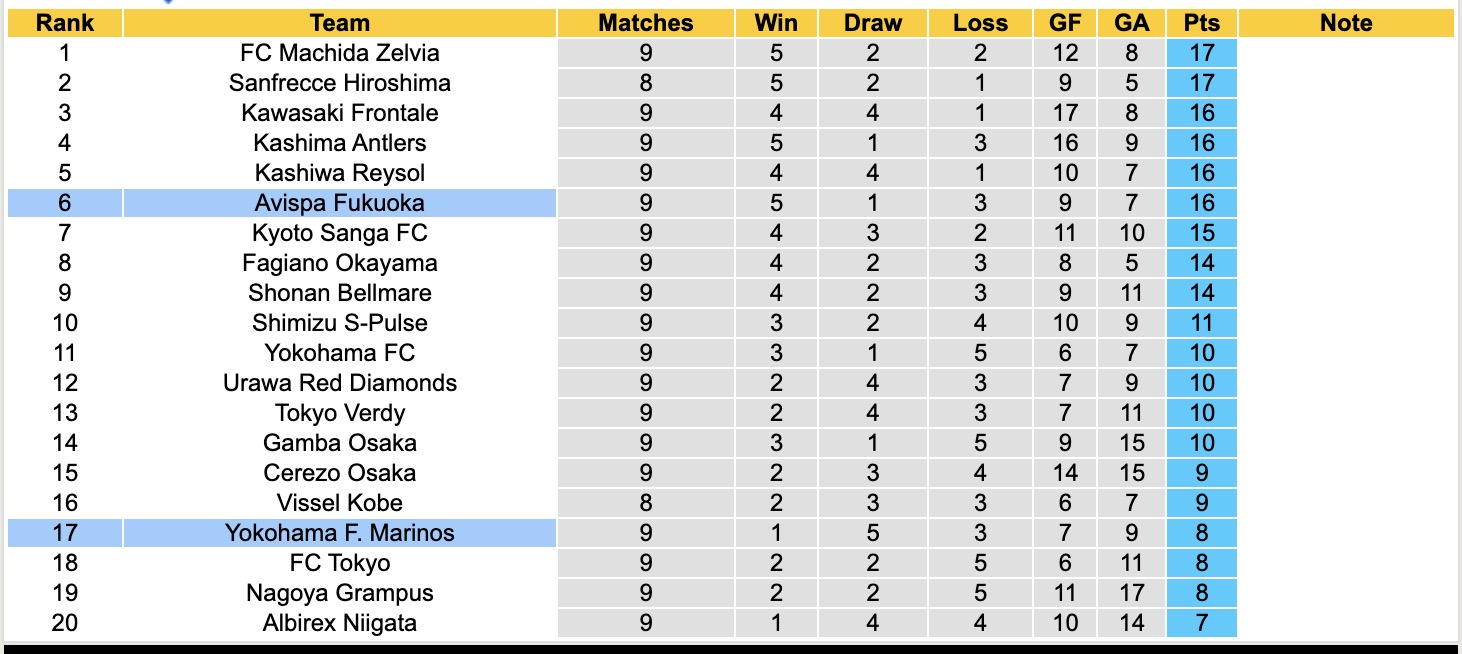The height and width of the screenshot is (654, 1462).
Task: Click the GF column header
Action: tap(1065, 23)
